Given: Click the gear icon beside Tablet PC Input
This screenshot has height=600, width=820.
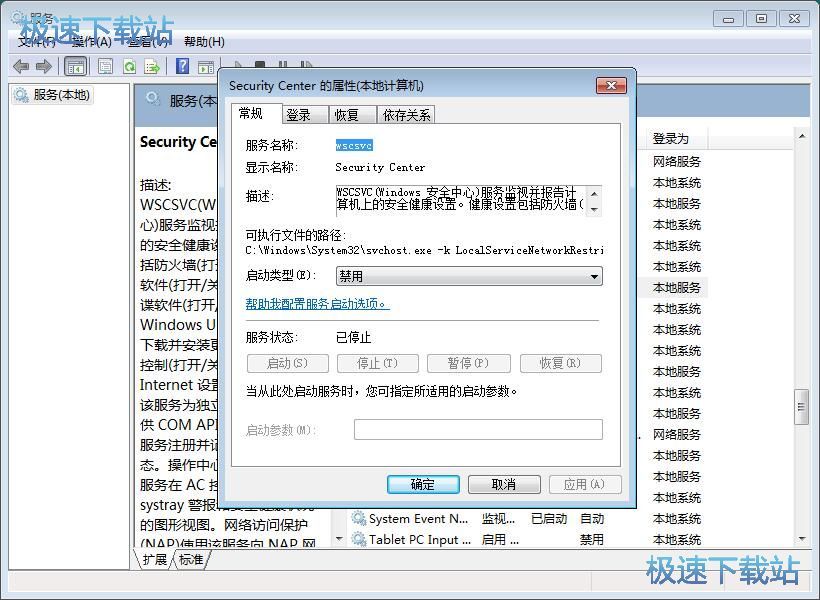Looking at the screenshot, I should tap(358, 539).
